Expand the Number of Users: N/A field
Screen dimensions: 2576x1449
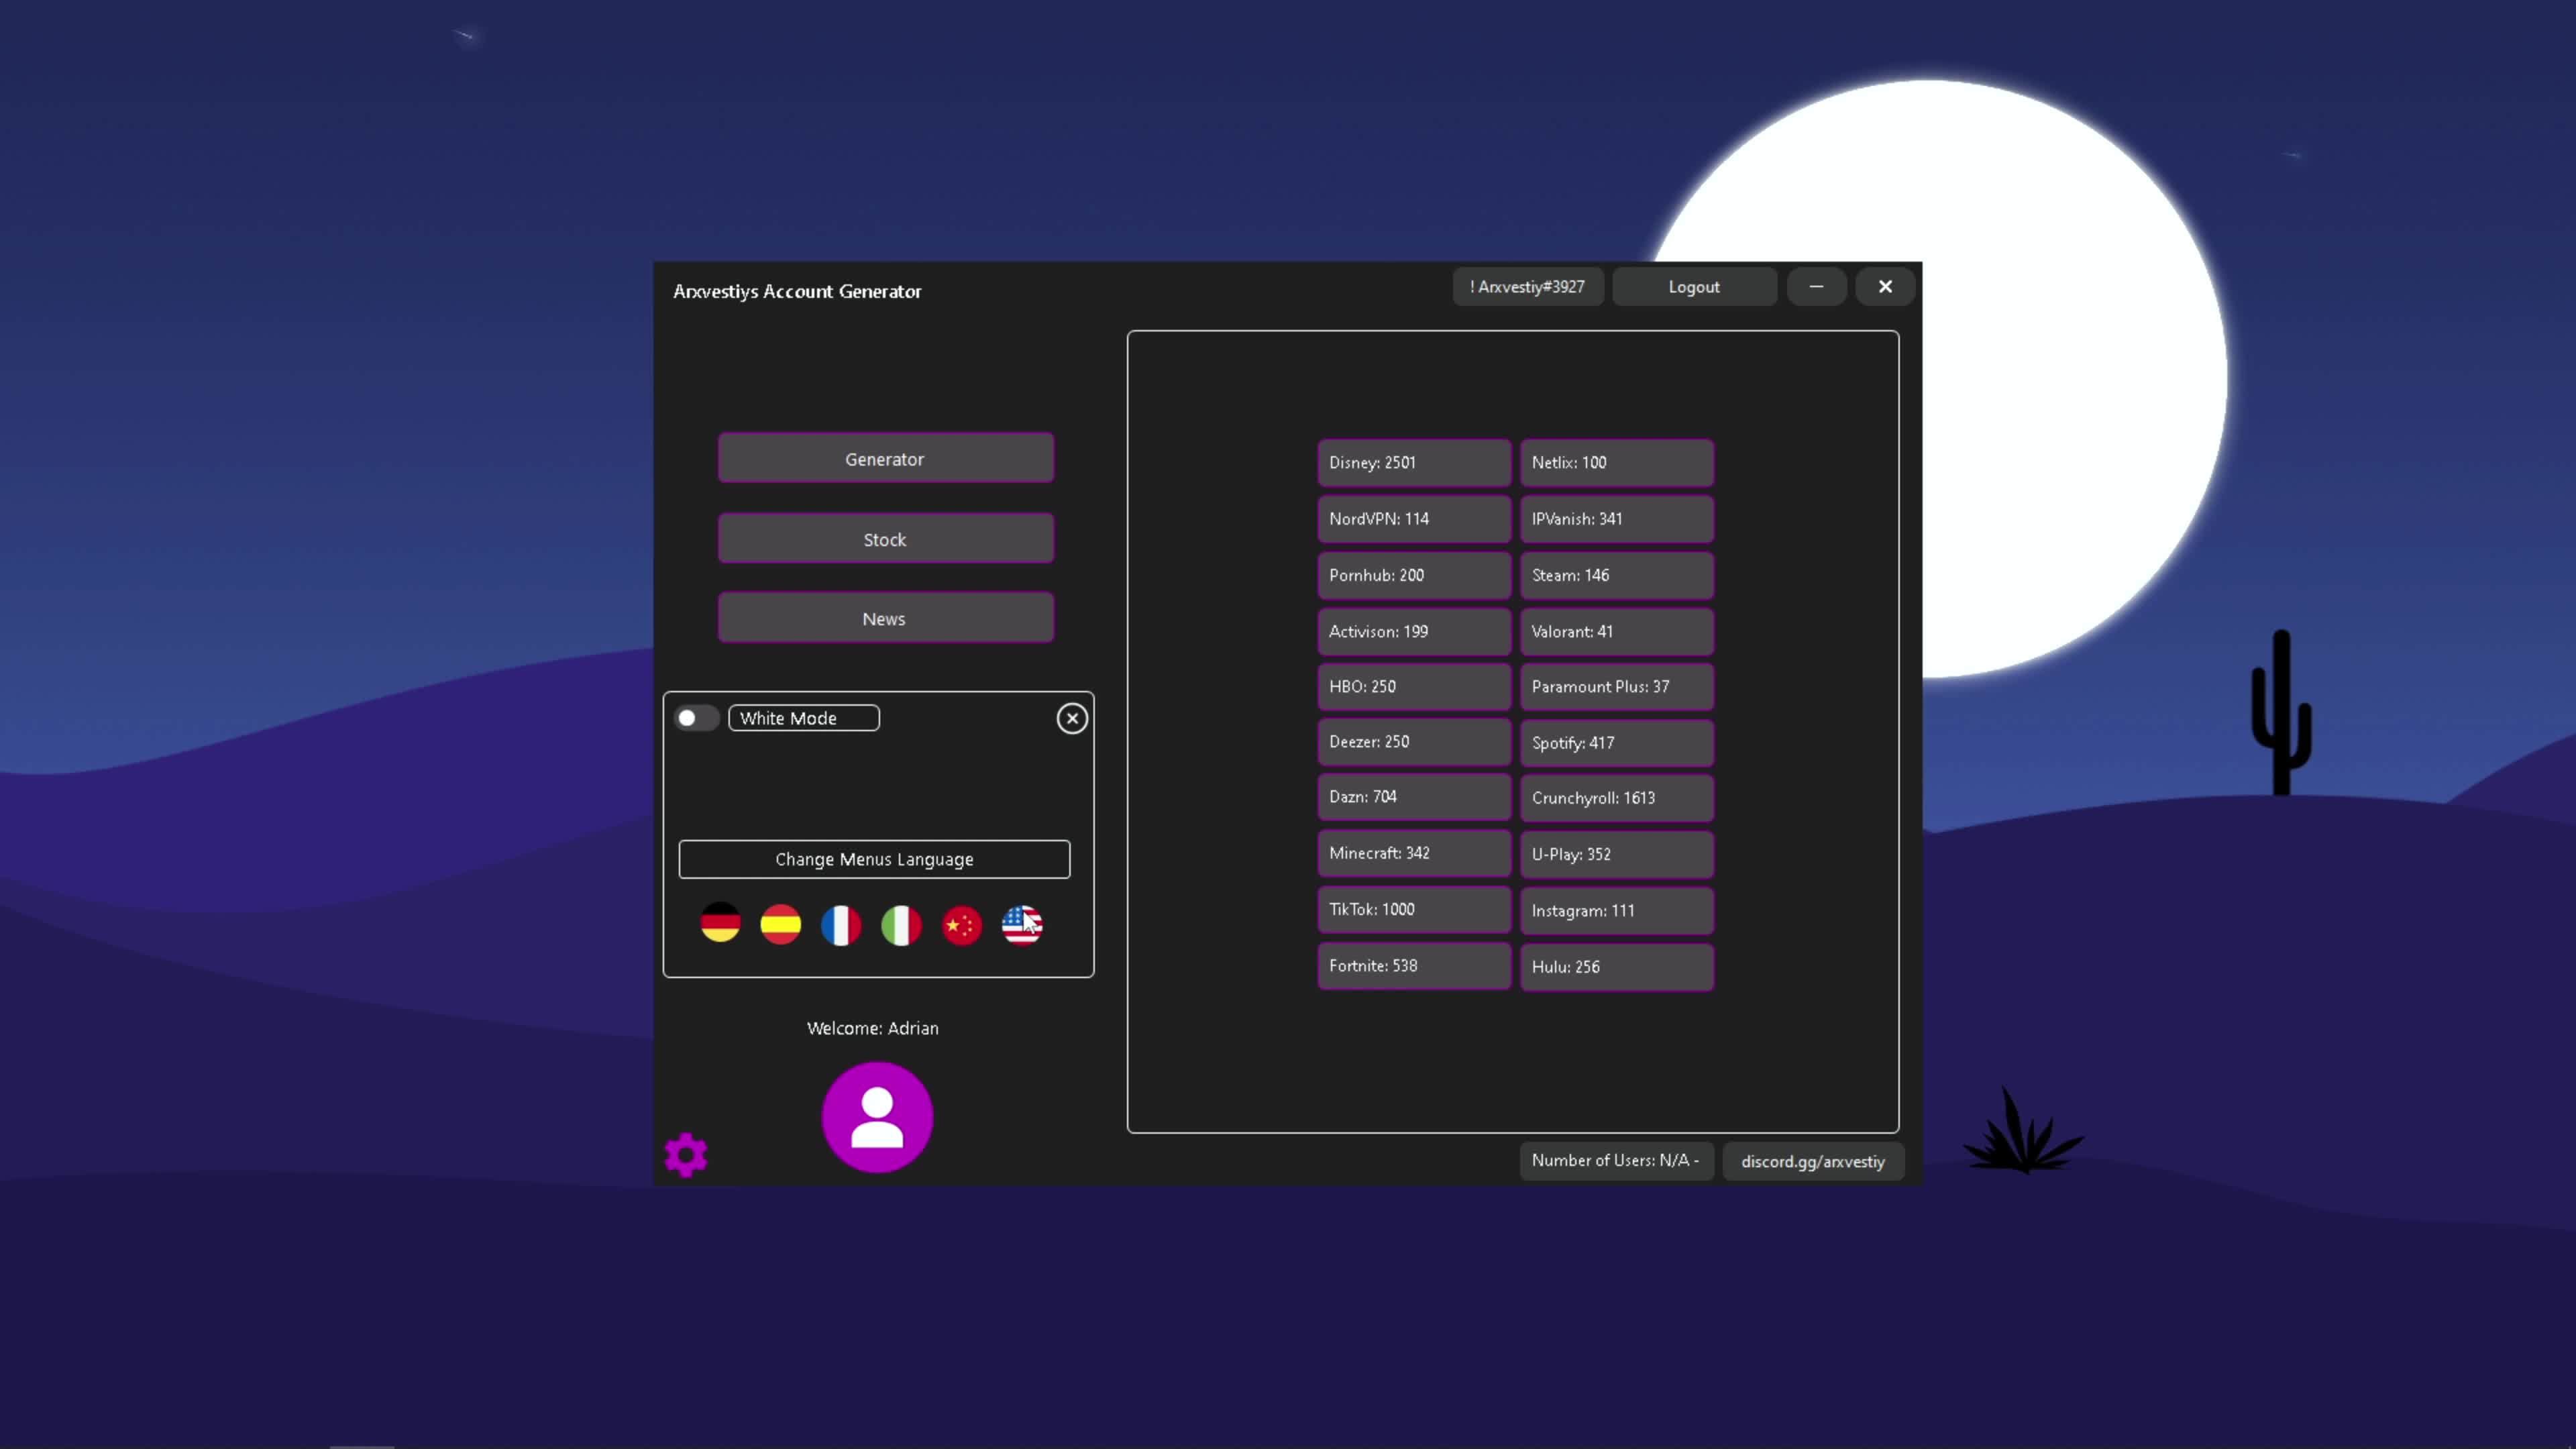[1615, 1160]
